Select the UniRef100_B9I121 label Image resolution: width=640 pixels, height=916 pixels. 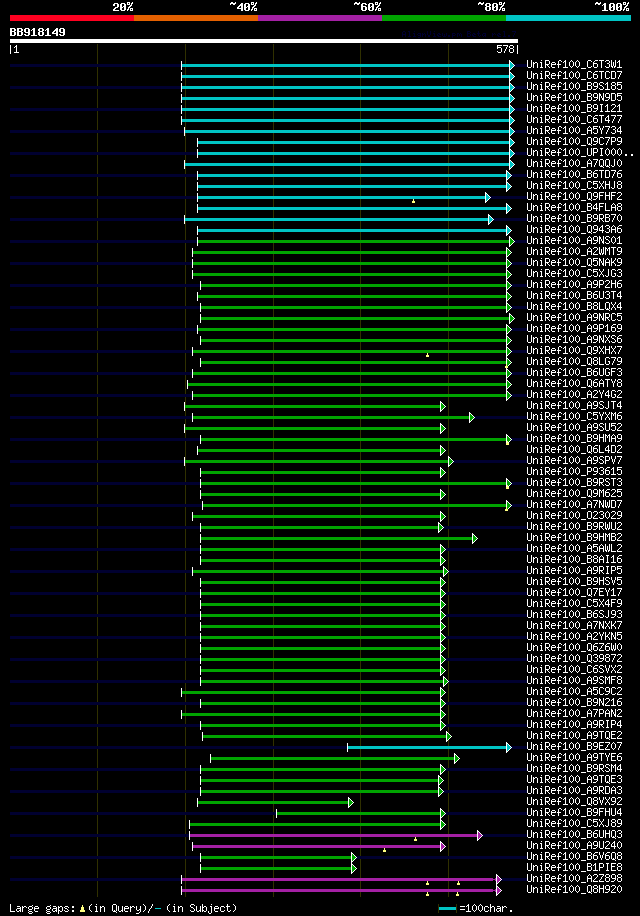[574, 109]
